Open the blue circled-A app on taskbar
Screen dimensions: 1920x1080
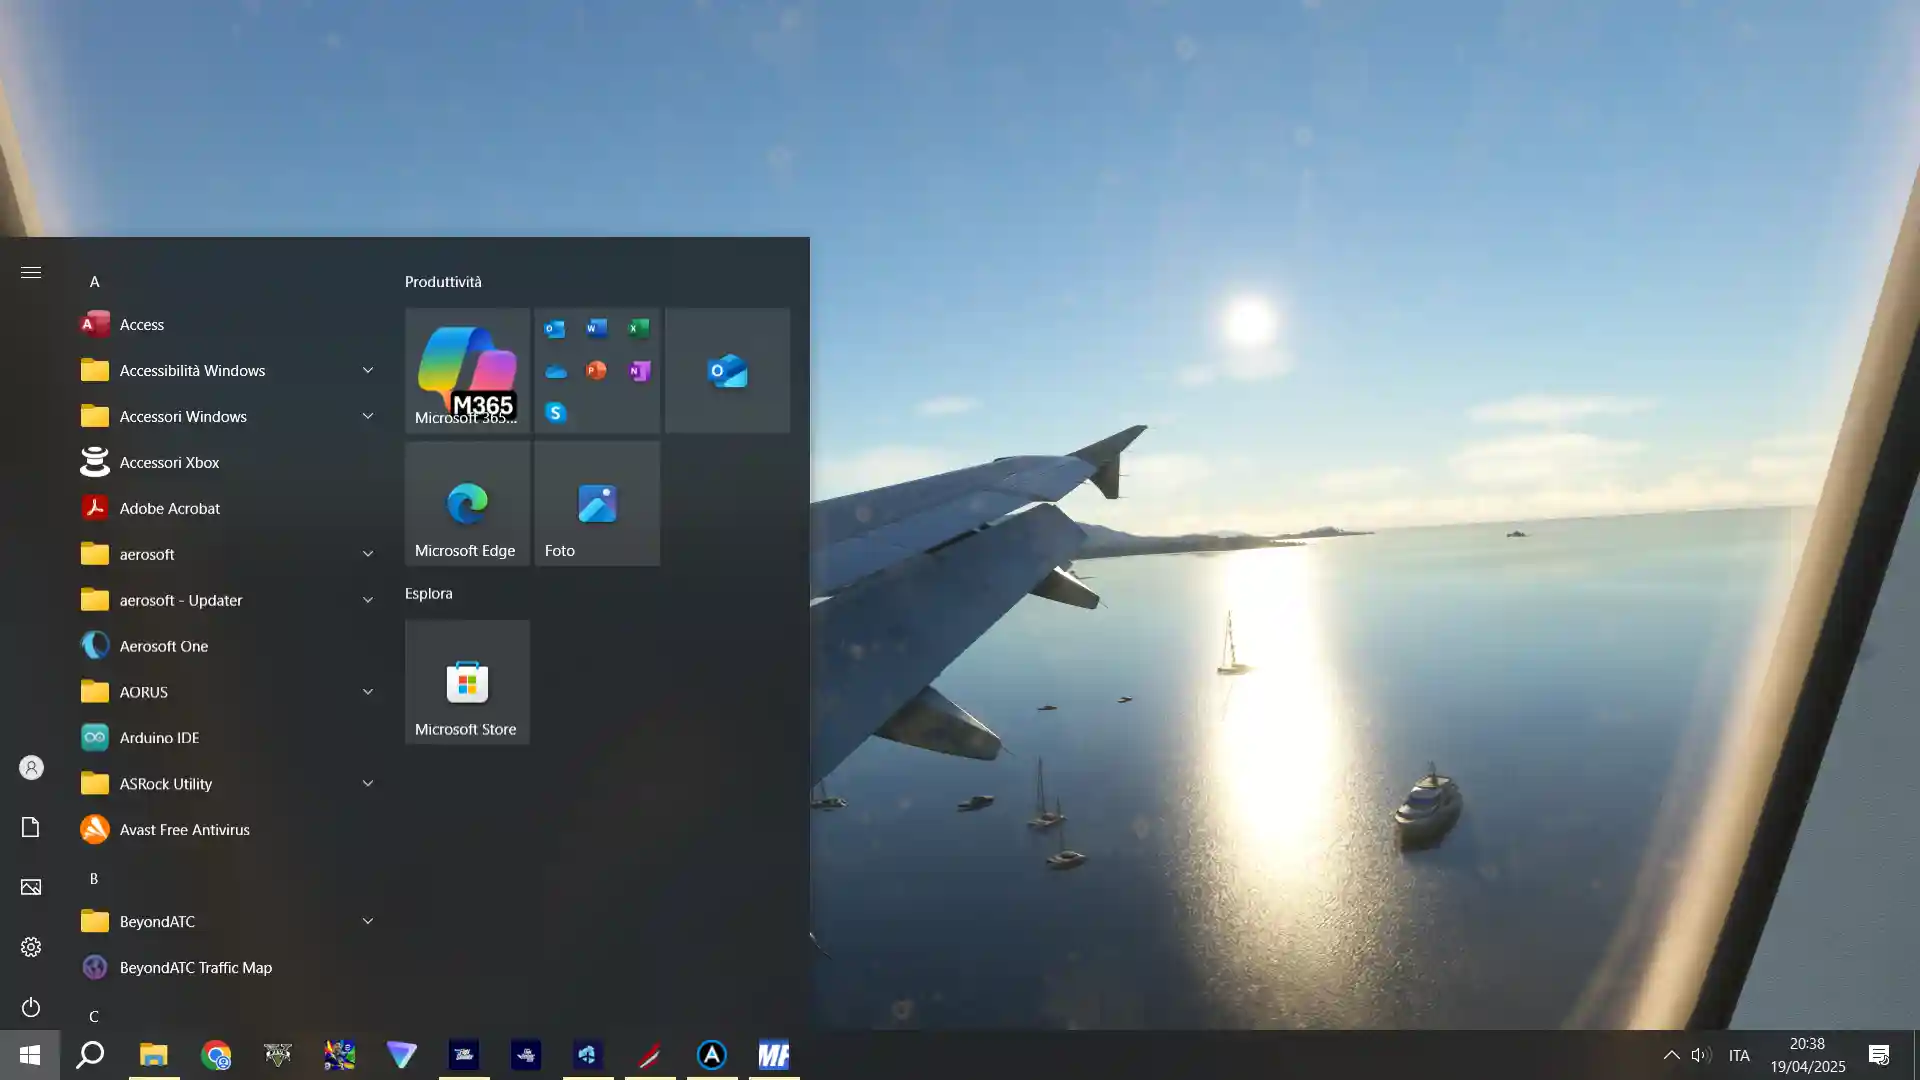coord(711,1055)
